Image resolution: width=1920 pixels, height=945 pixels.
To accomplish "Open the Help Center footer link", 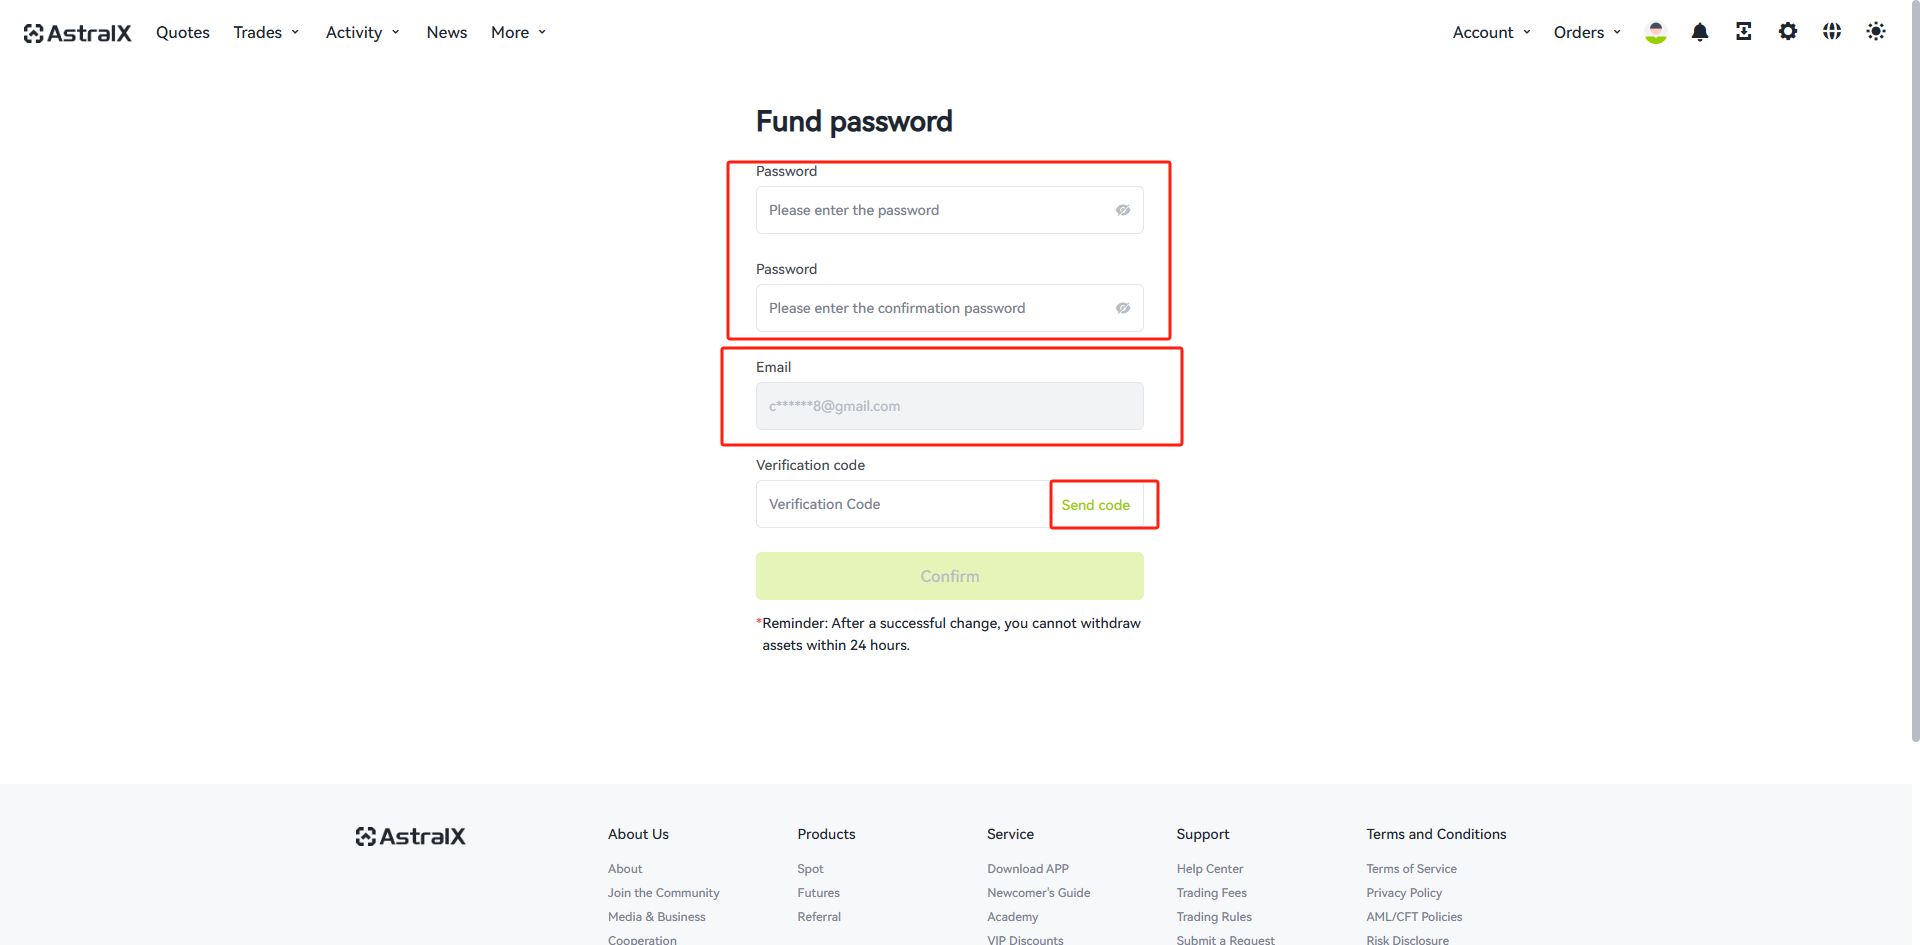I will pyautogui.click(x=1210, y=869).
